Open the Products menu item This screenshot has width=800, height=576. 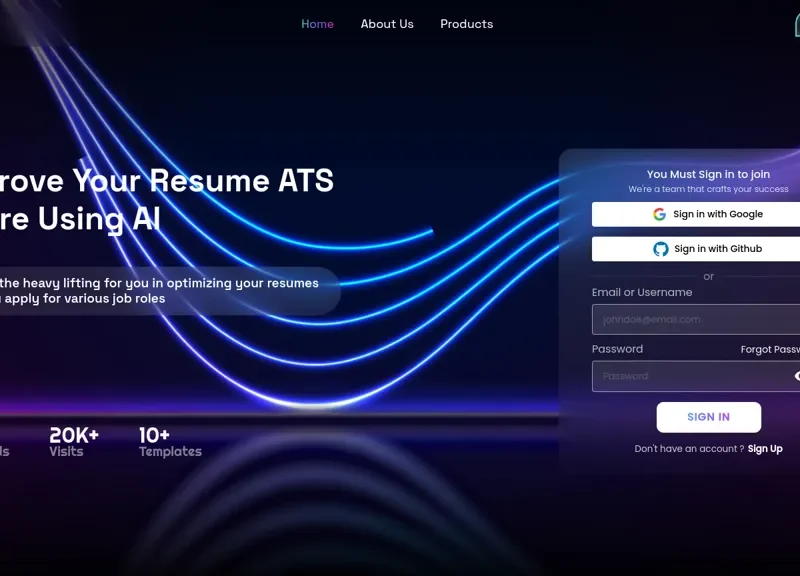pos(466,24)
